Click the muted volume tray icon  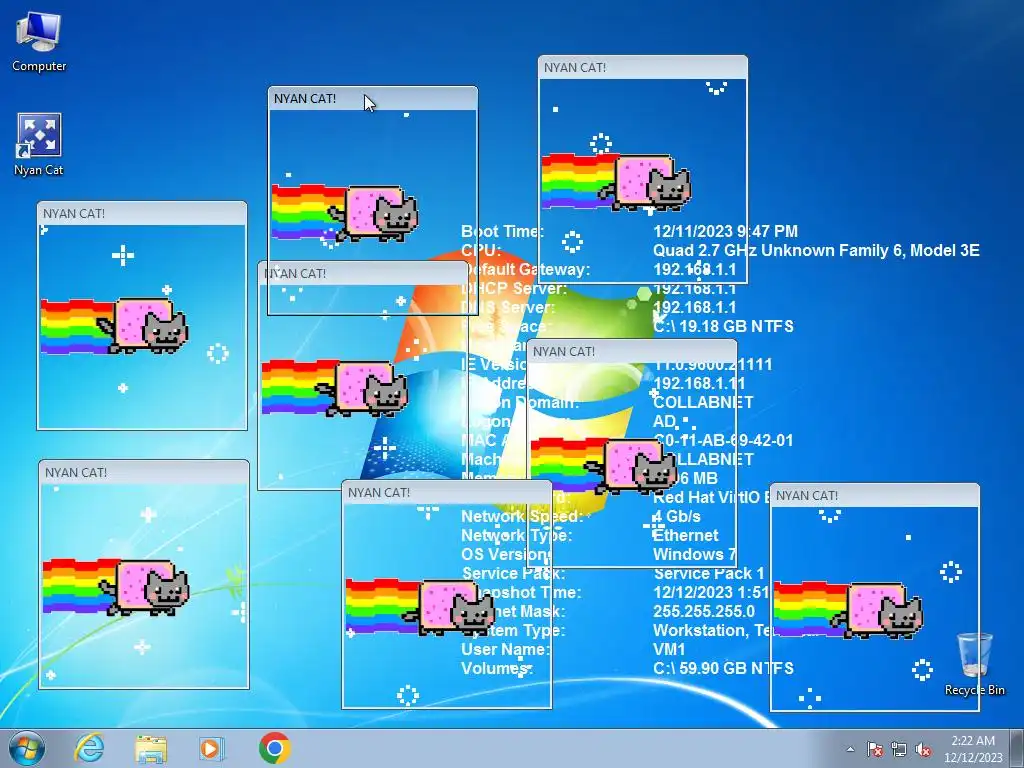(x=923, y=749)
